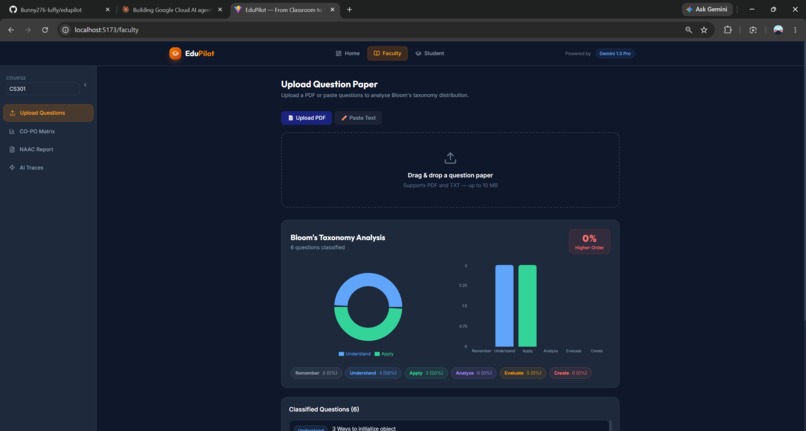Open the browser profile avatar
The width and height of the screenshot is (806, 431).
click(x=778, y=30)
